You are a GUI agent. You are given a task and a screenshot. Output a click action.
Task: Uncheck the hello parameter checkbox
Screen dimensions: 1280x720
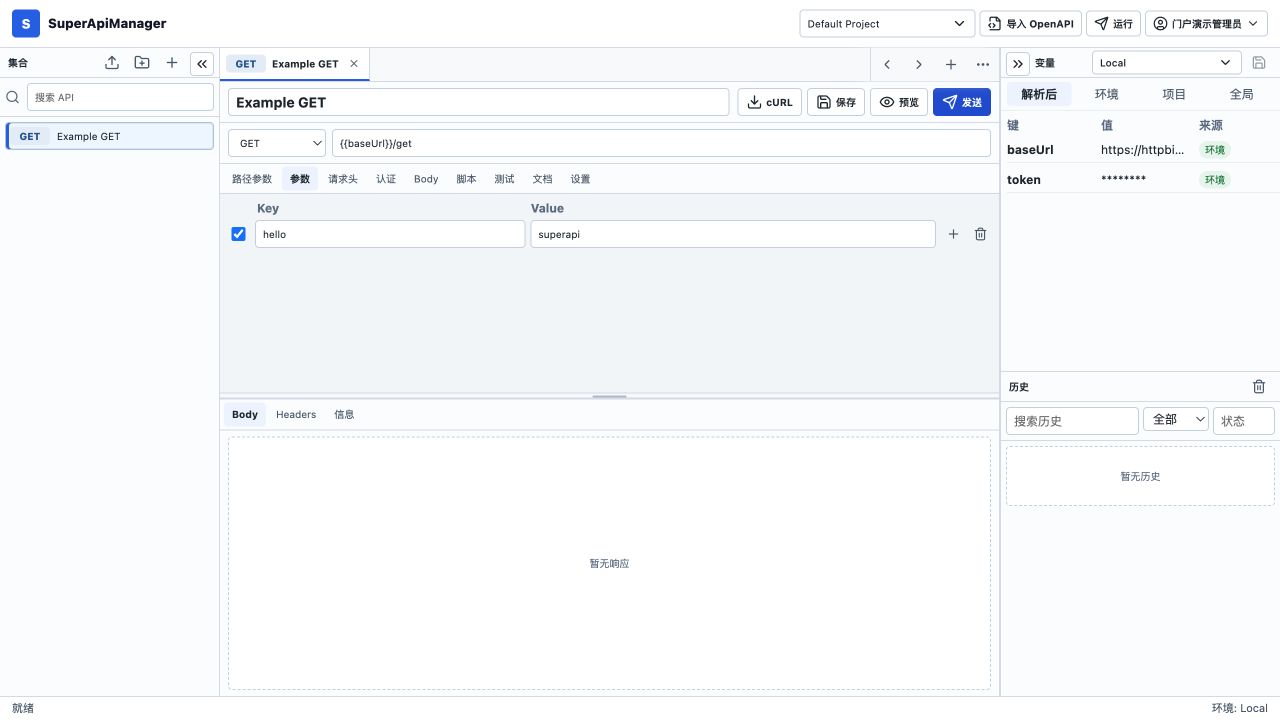(x=238, y=234)
